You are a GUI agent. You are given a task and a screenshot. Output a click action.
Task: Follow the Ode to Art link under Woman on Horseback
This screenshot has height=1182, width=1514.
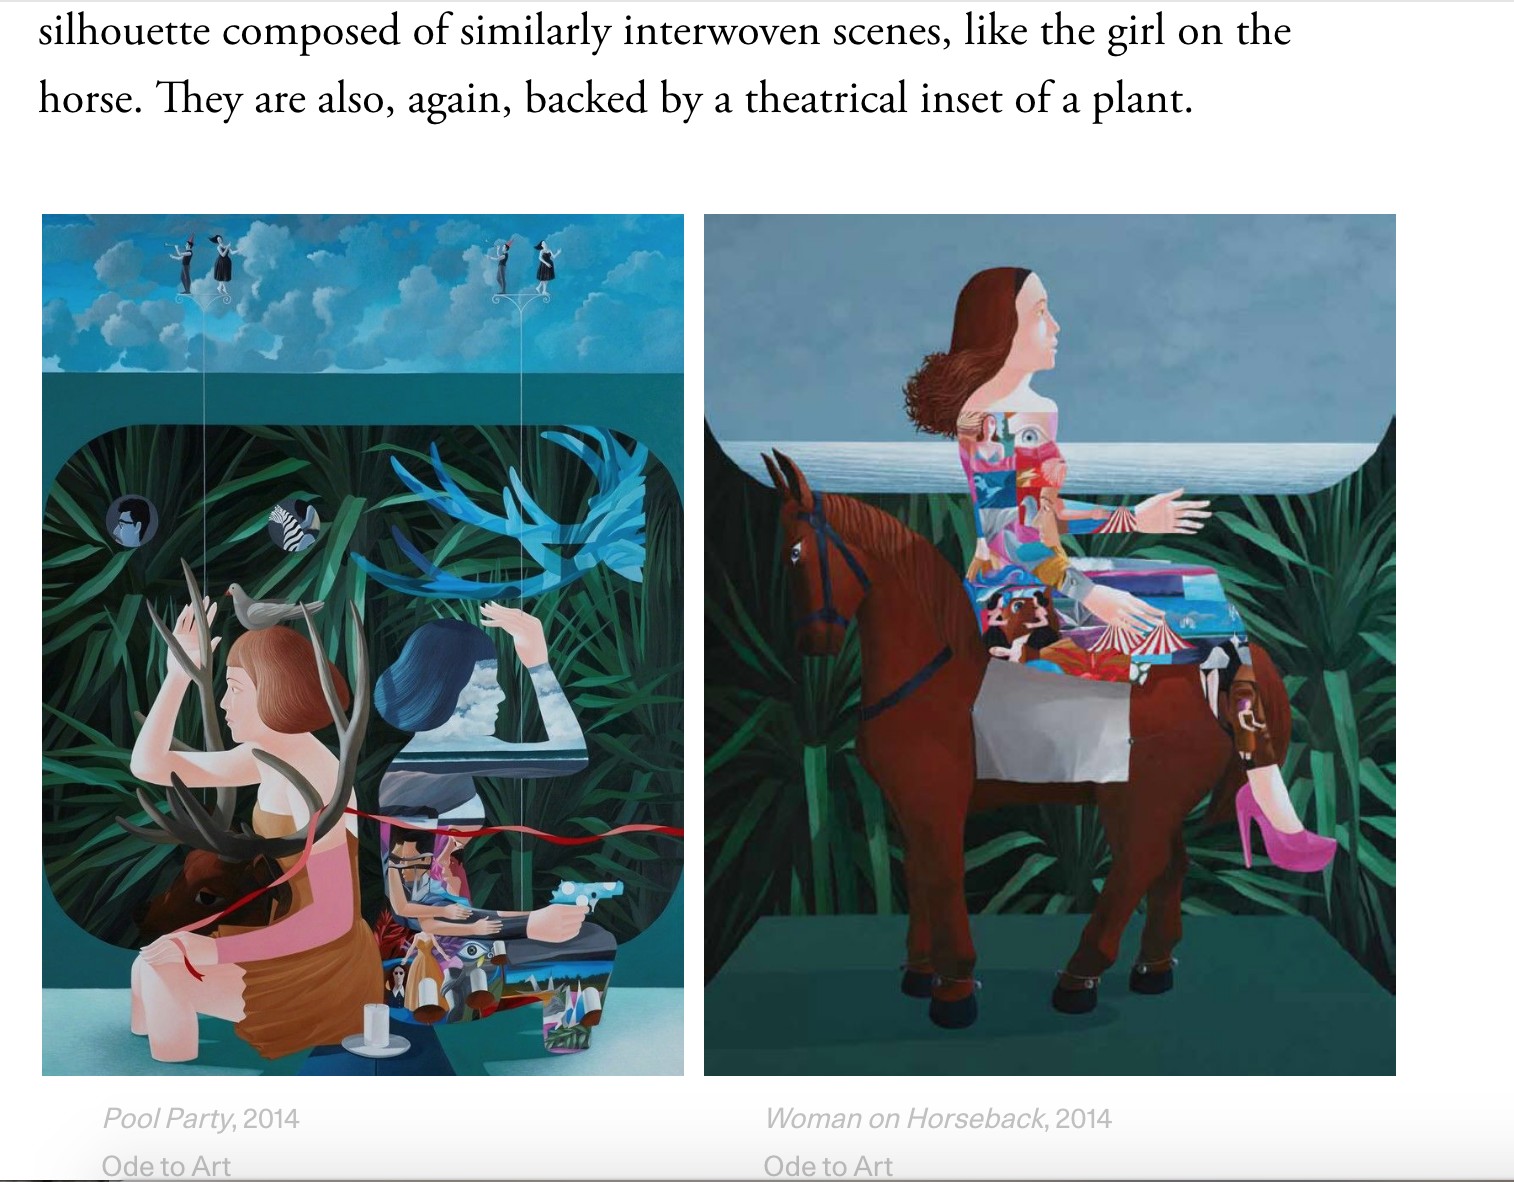tap(828, 1166)
